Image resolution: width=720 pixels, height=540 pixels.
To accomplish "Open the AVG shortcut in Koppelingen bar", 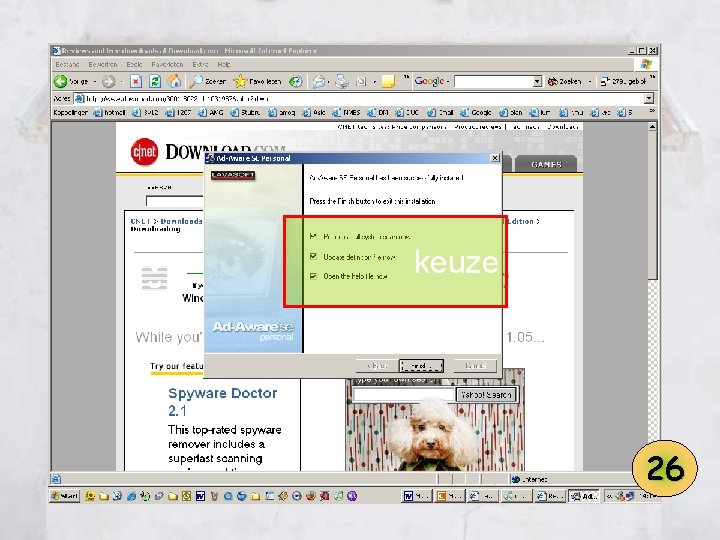I will 211,112.
